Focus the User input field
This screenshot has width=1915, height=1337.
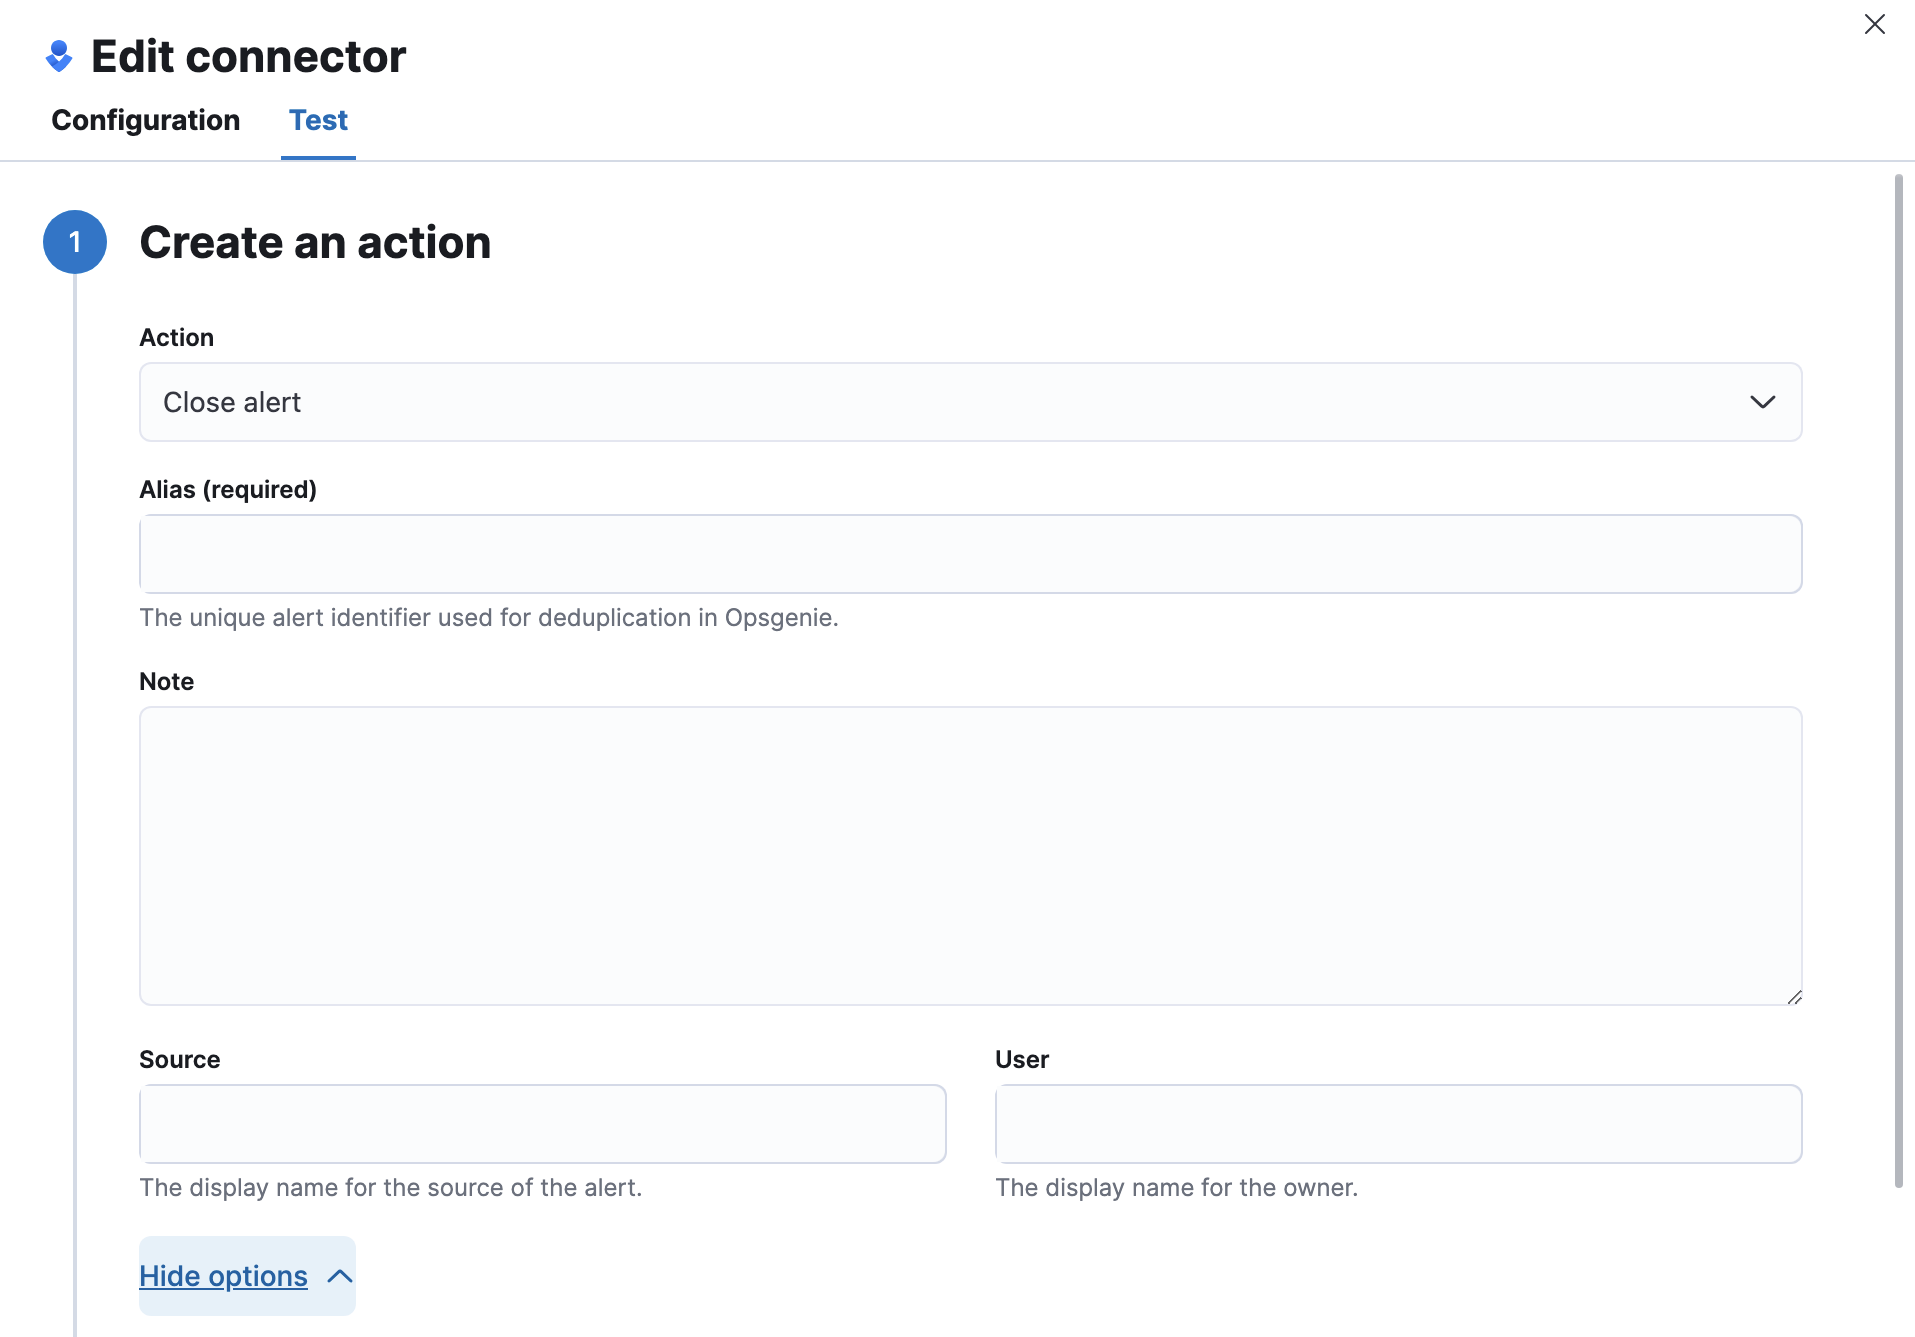(x=1398, y=1124)
